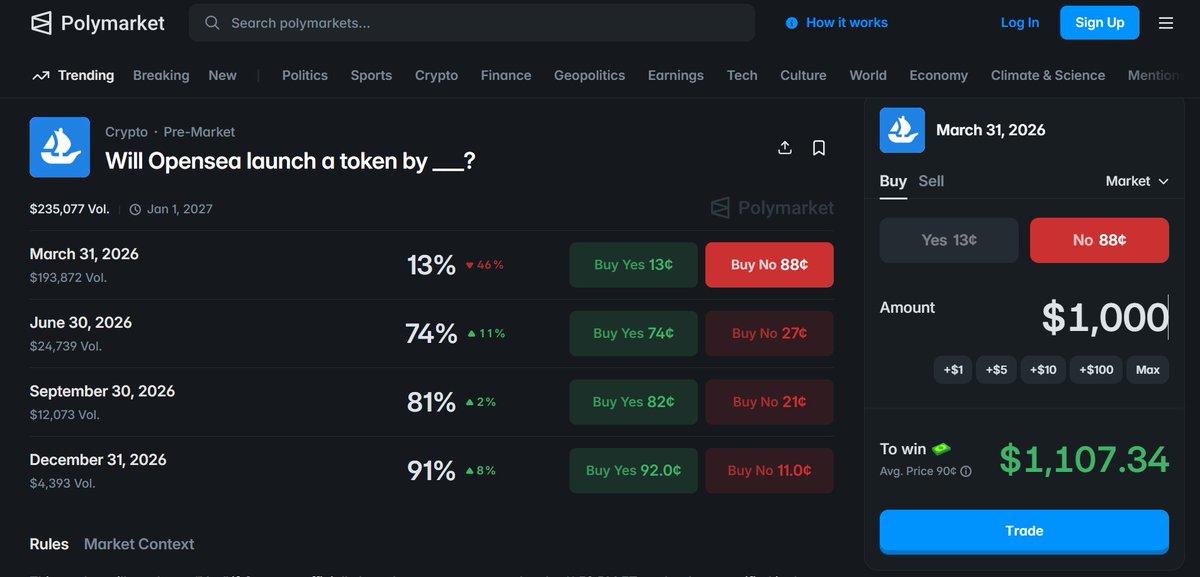Viewport: 1200px width, 577px height.
Task: Go to the Politics category
Action: click(305, 76)
